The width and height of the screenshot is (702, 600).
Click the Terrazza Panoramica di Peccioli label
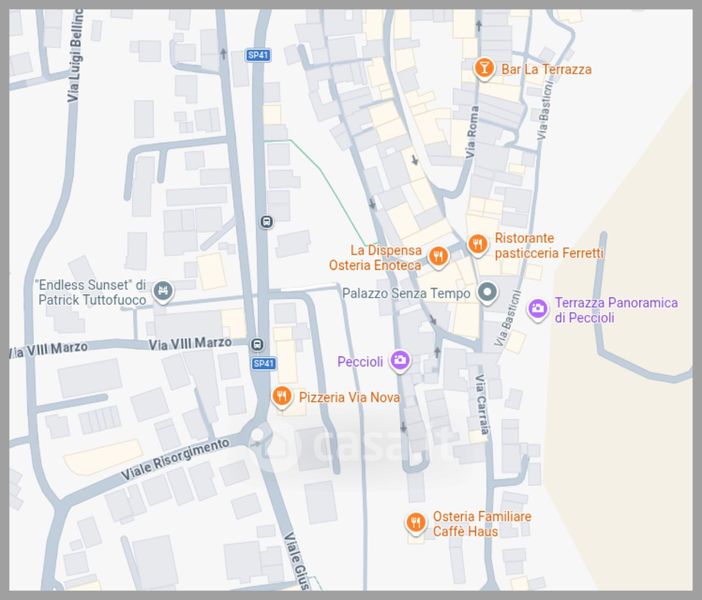coord(616,310)
